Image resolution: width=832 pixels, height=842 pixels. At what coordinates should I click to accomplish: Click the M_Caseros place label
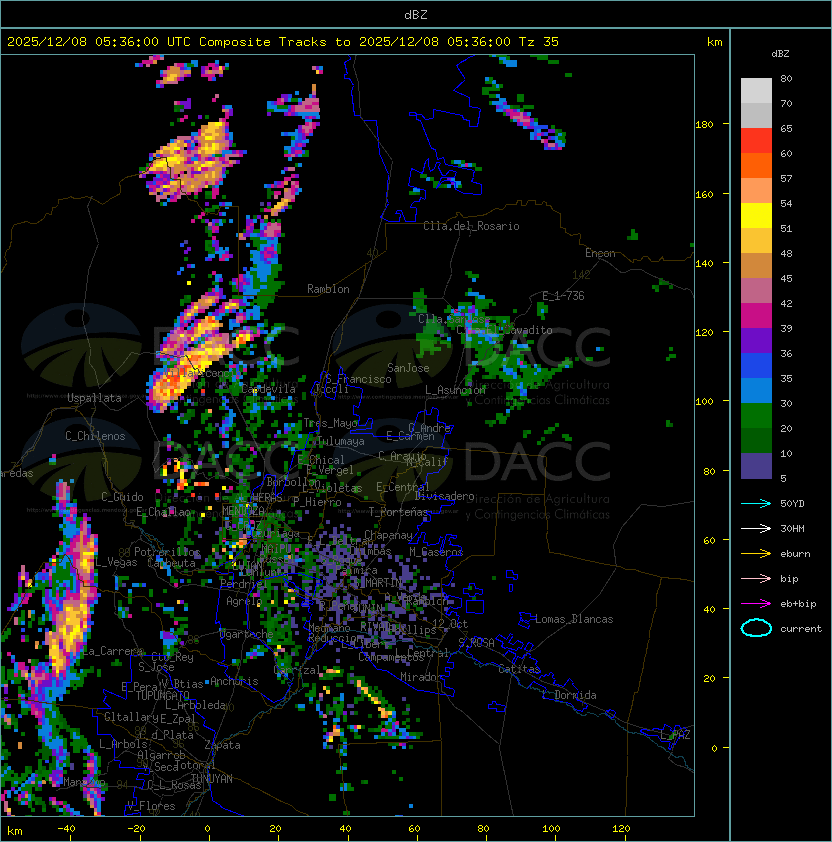[436, 552]
